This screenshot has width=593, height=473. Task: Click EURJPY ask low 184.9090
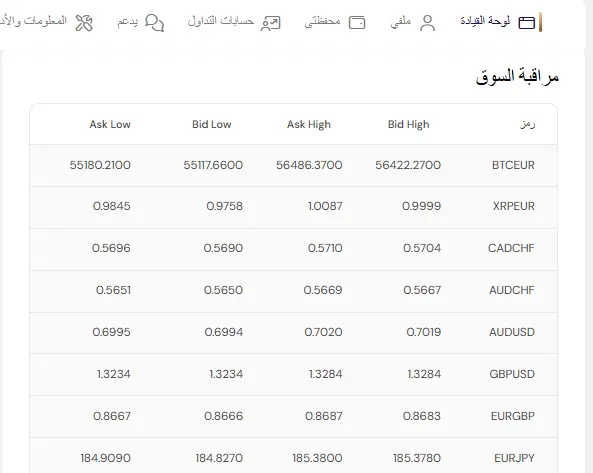[106, 458]
